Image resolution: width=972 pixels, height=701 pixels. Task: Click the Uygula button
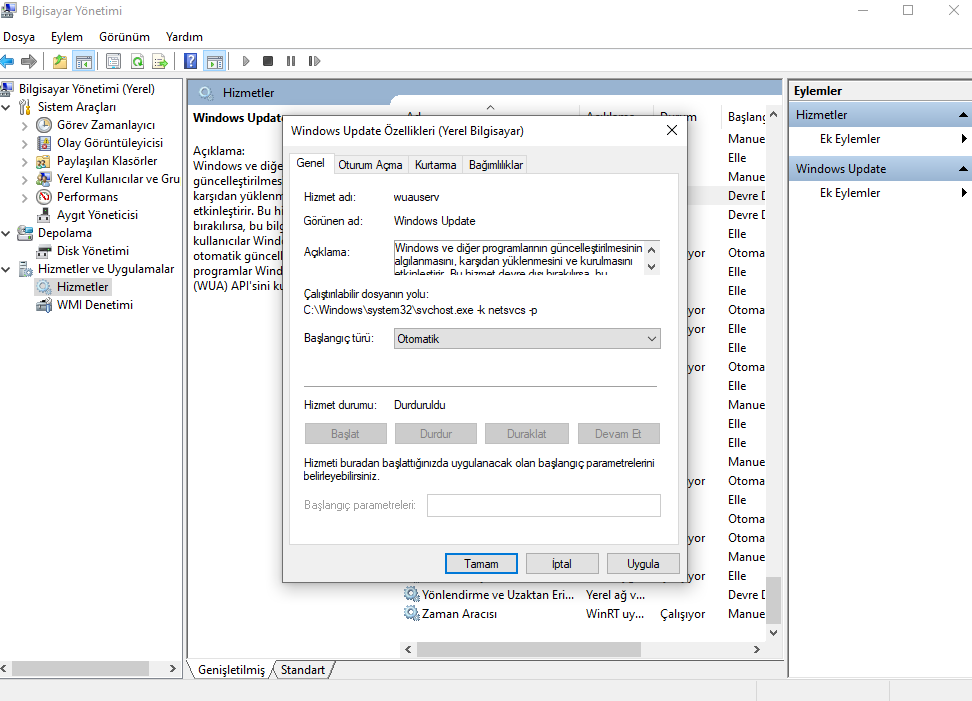click(643, 563)
